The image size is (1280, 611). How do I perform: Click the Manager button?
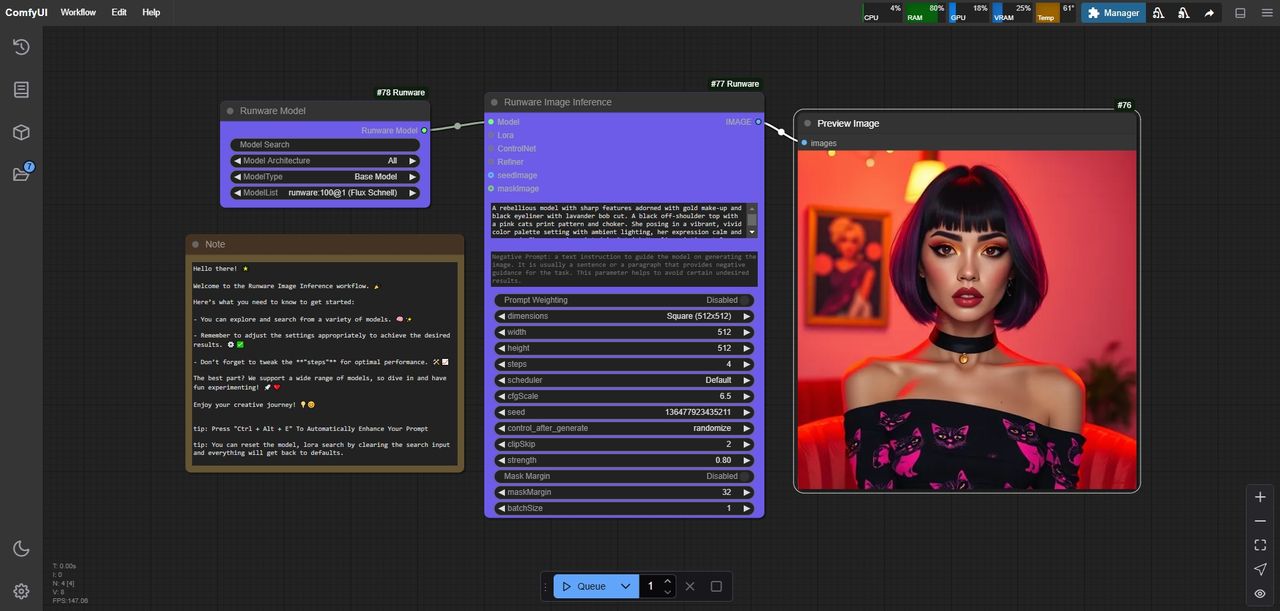click(x=1113, y=13)
